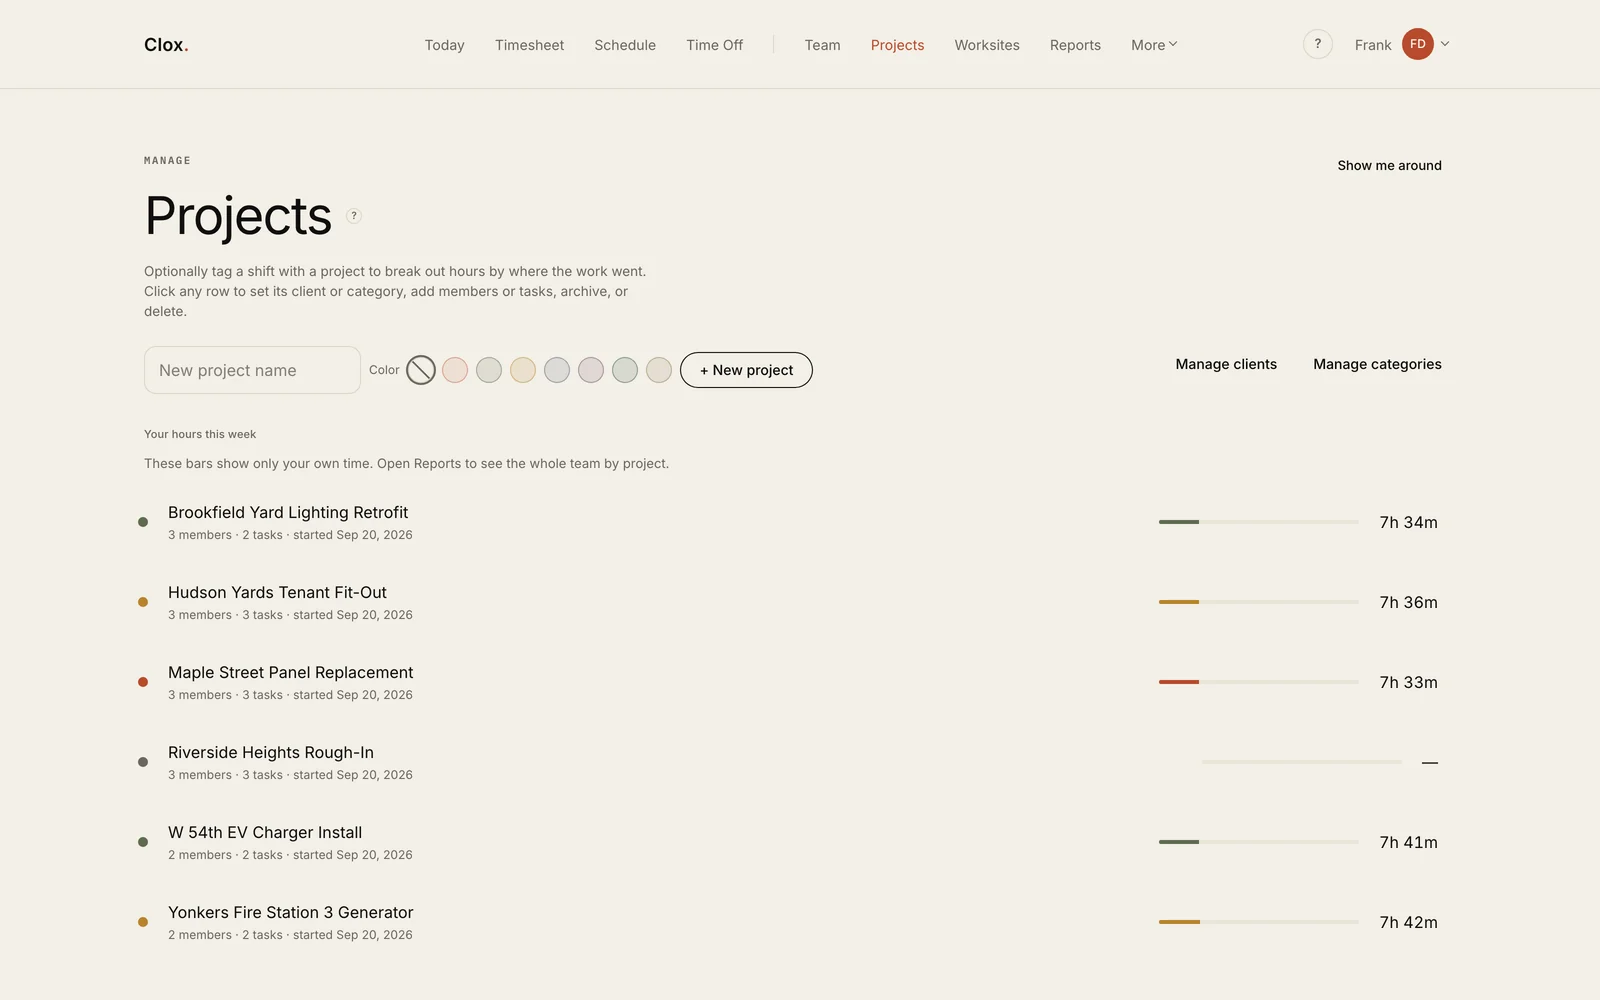Open W 54th EV Charger Install project
The height and width of the screenshot is (1000, 1600).
(790, 842)
